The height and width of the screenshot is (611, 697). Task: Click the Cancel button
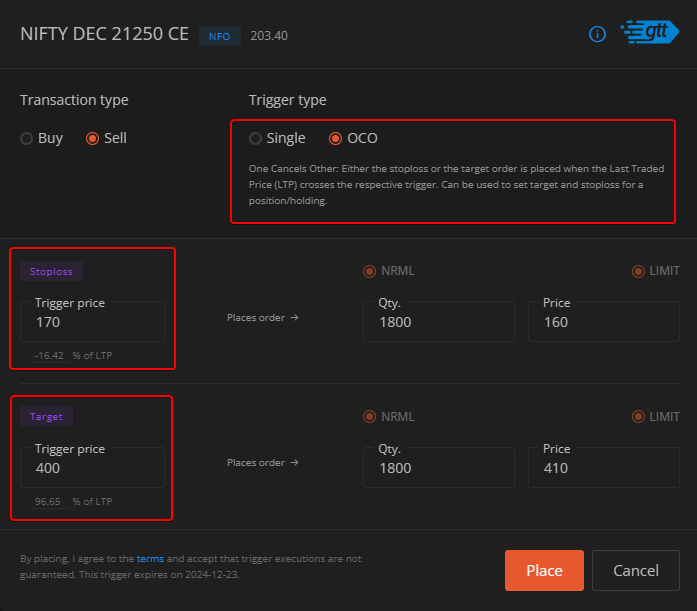pos(636,571)
